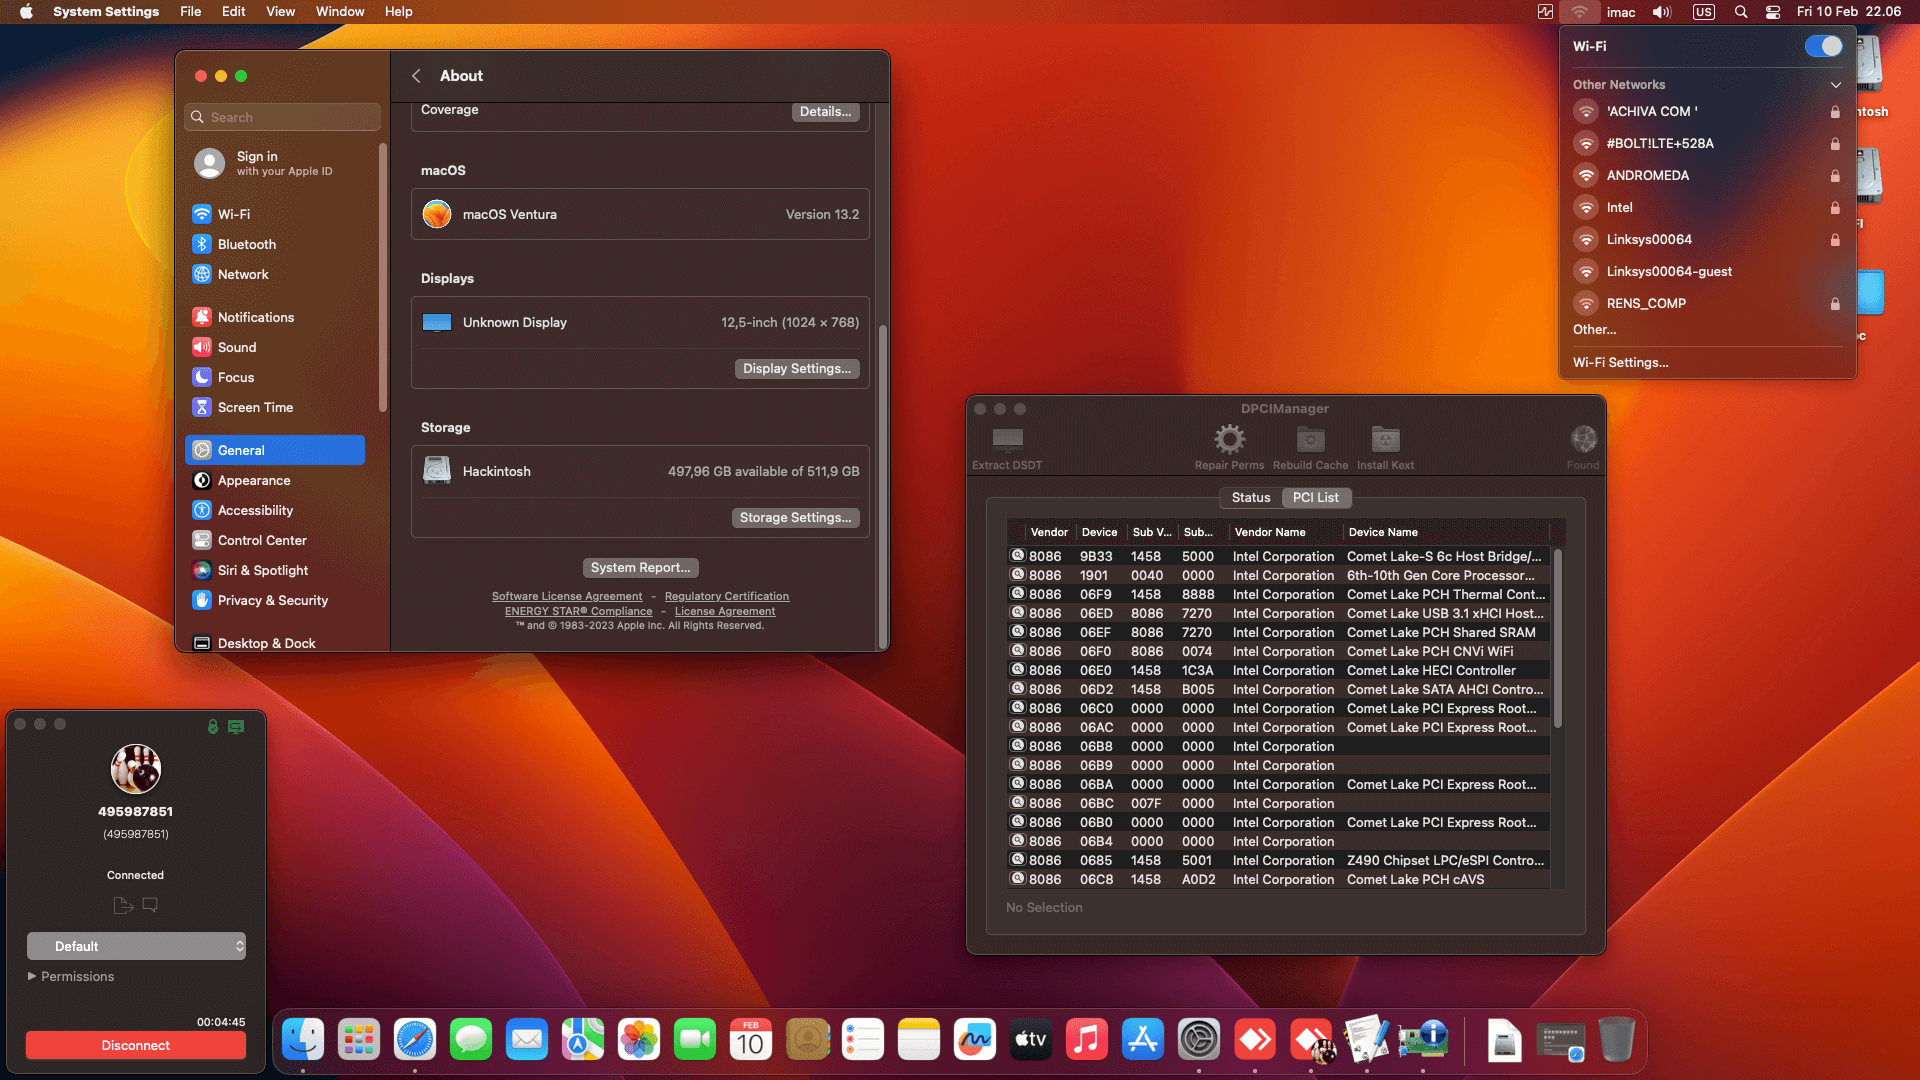Image resolution: width=1920 pixels, height=1080 pixels.
Task: Click the Search field in System Settings
Action: coord(282,117)
